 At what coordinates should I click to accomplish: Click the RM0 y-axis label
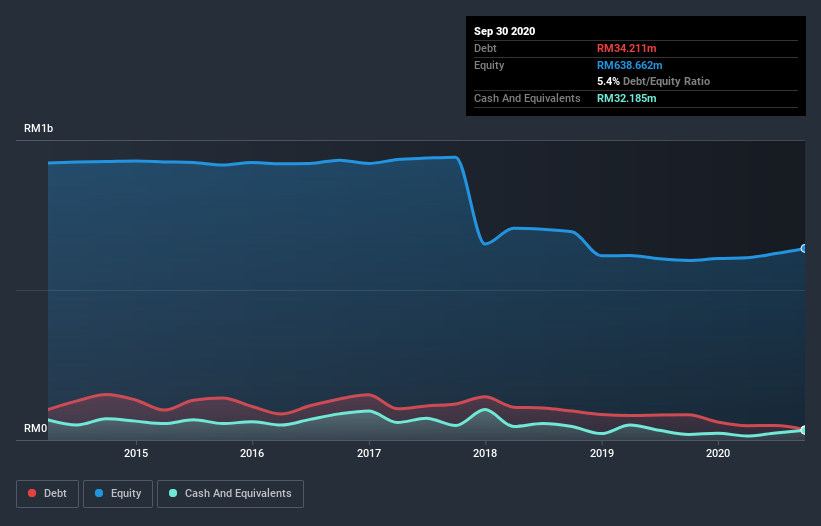[35, 428]
